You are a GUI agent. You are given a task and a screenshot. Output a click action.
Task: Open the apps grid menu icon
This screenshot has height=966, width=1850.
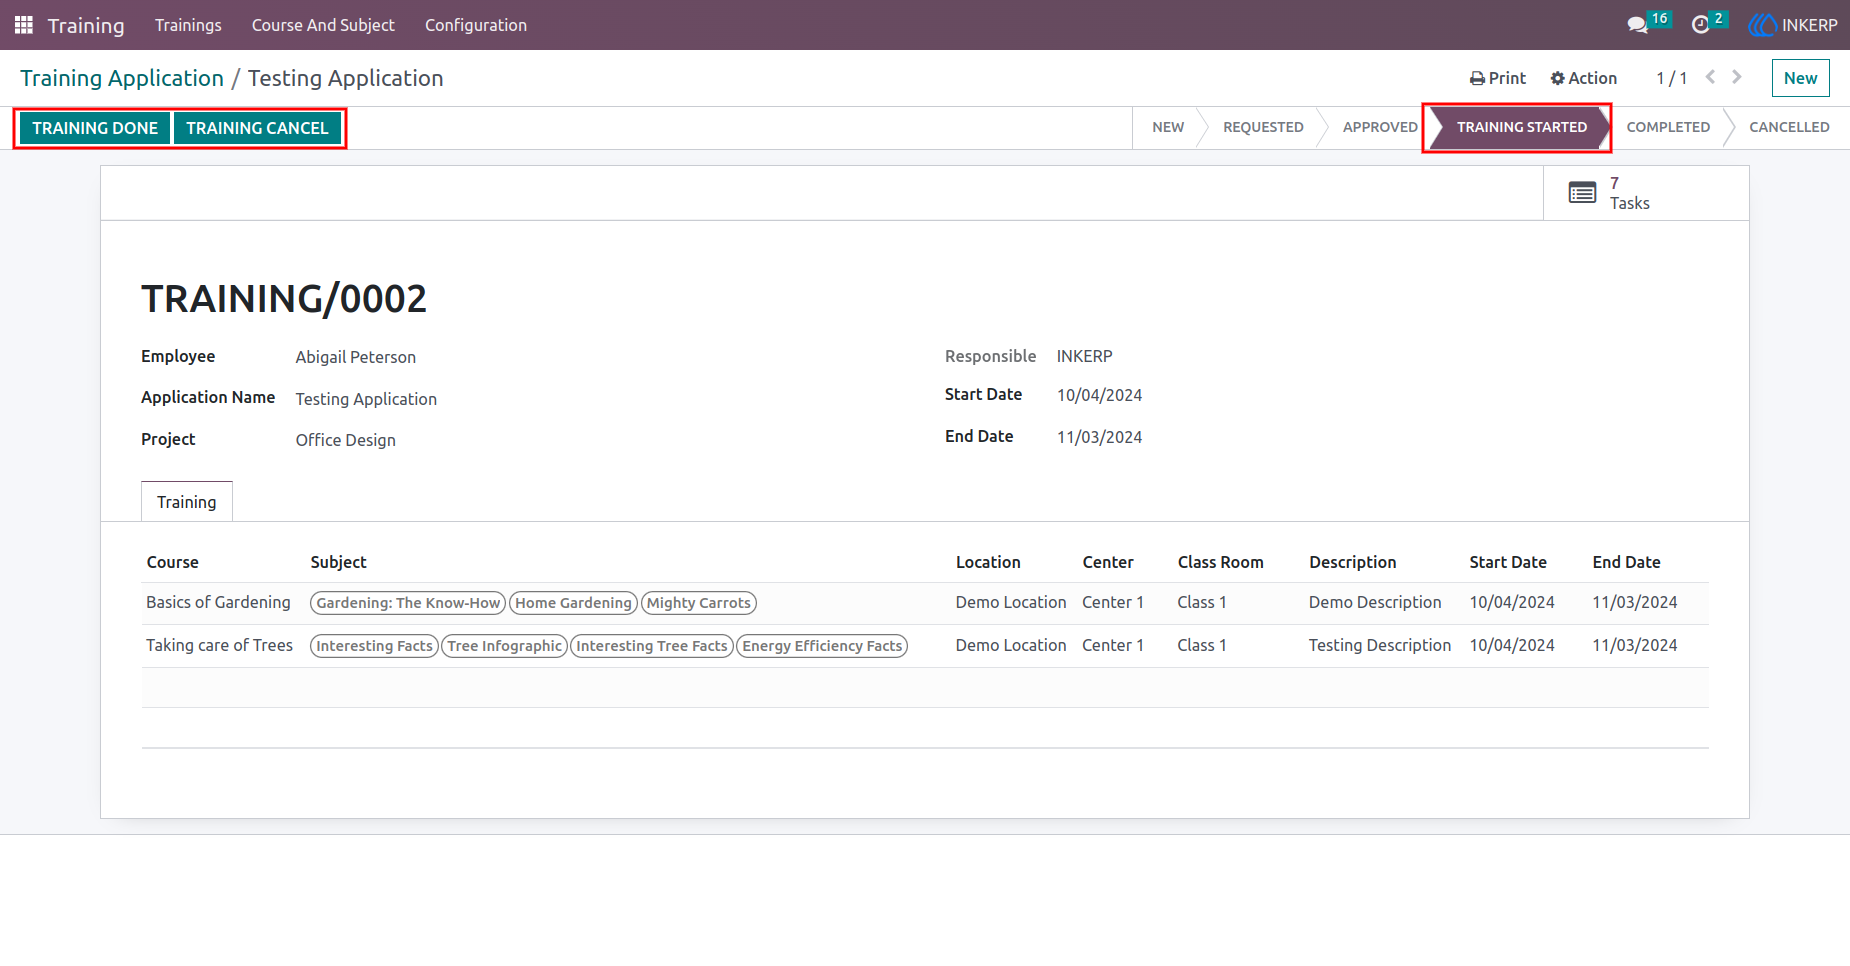[24, 25]
